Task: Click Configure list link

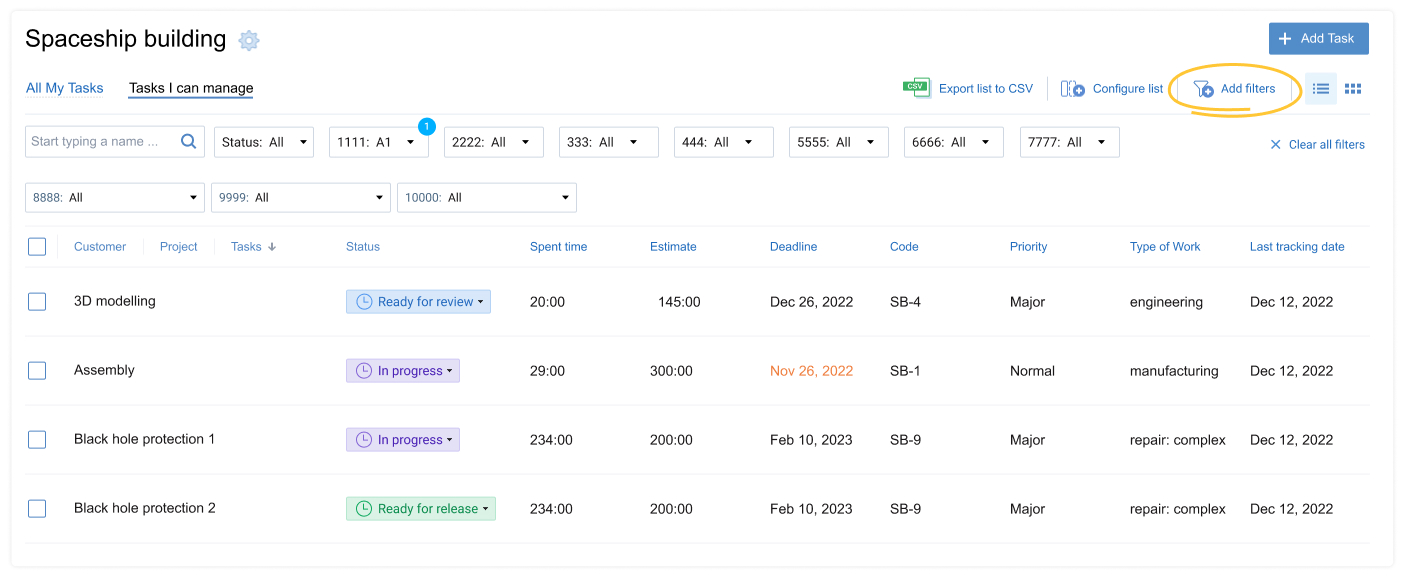Action: tap(1128, 89)
